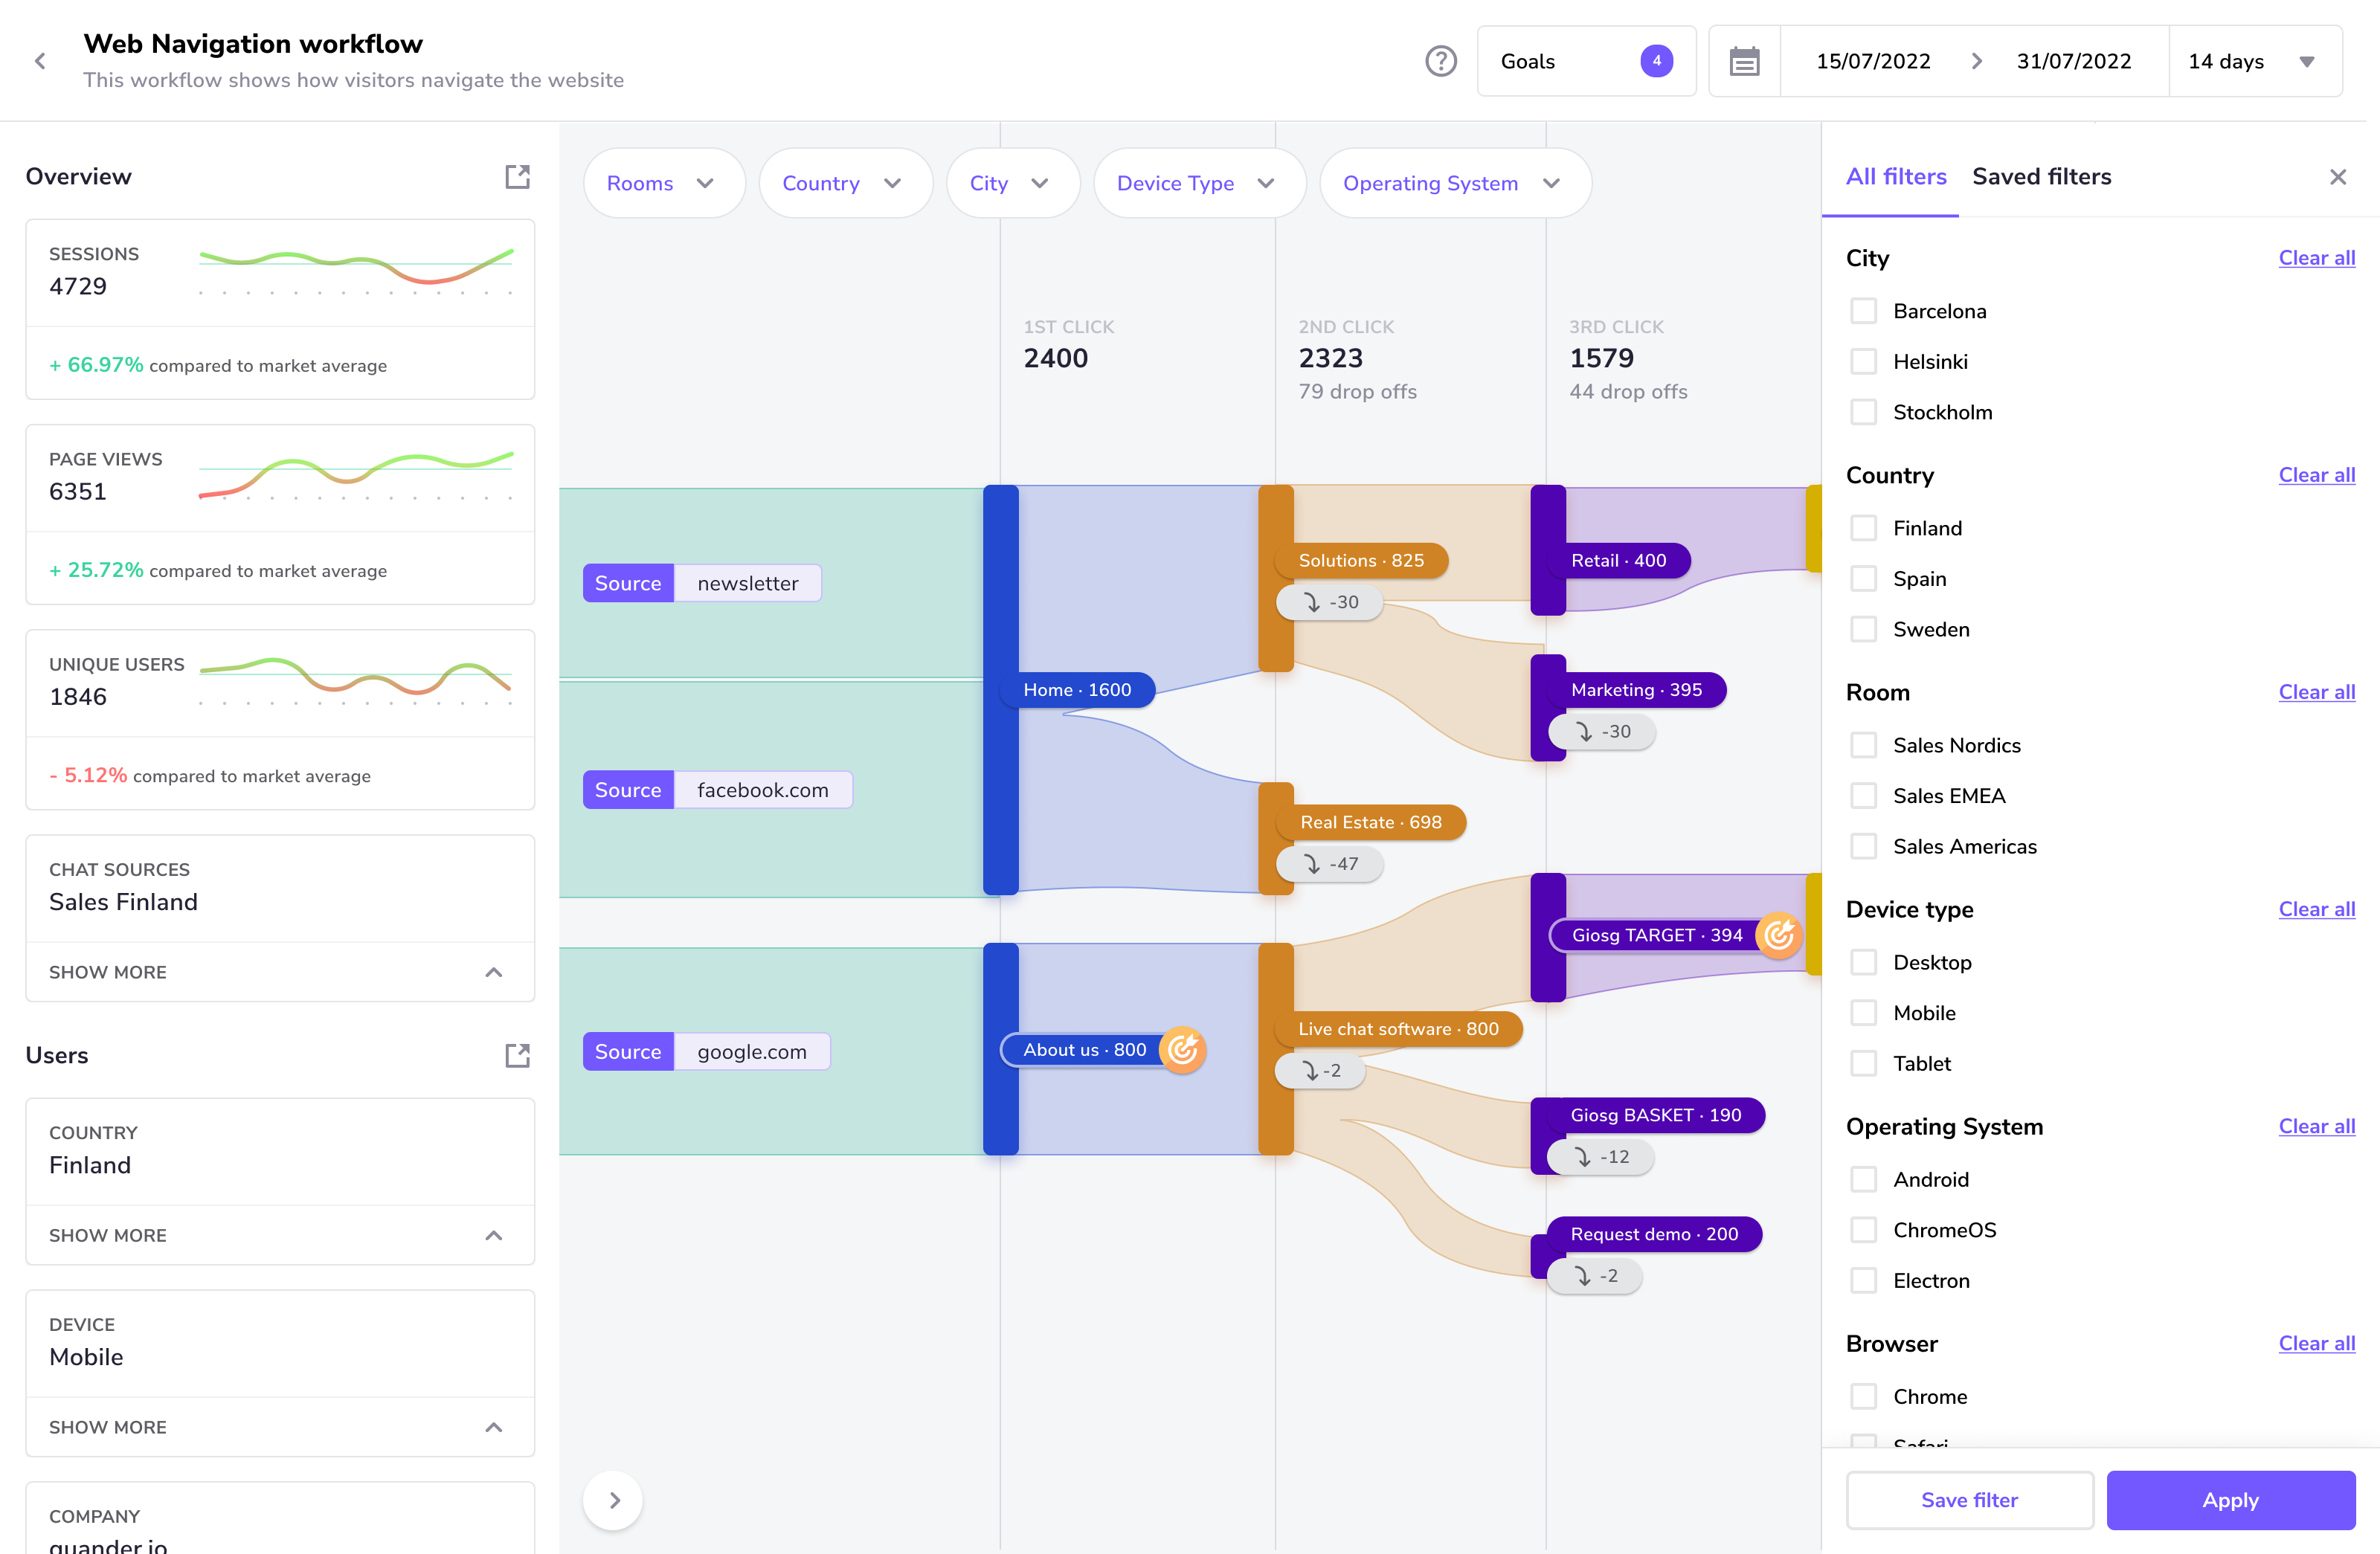Open the Device Type dropdown
The width and height of the screenshot is (2380, 1554).
coord(1199,183)
